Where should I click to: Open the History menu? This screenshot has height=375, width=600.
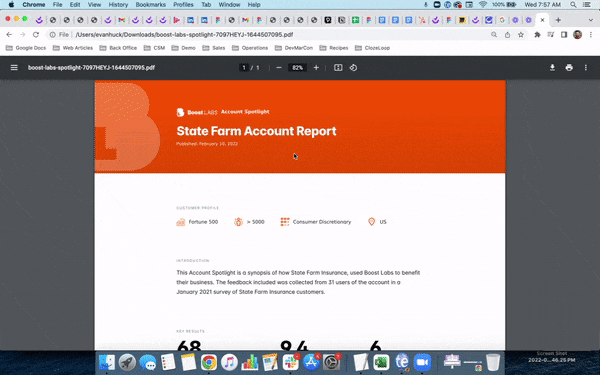pyautogui.click(x=118, y=5)
